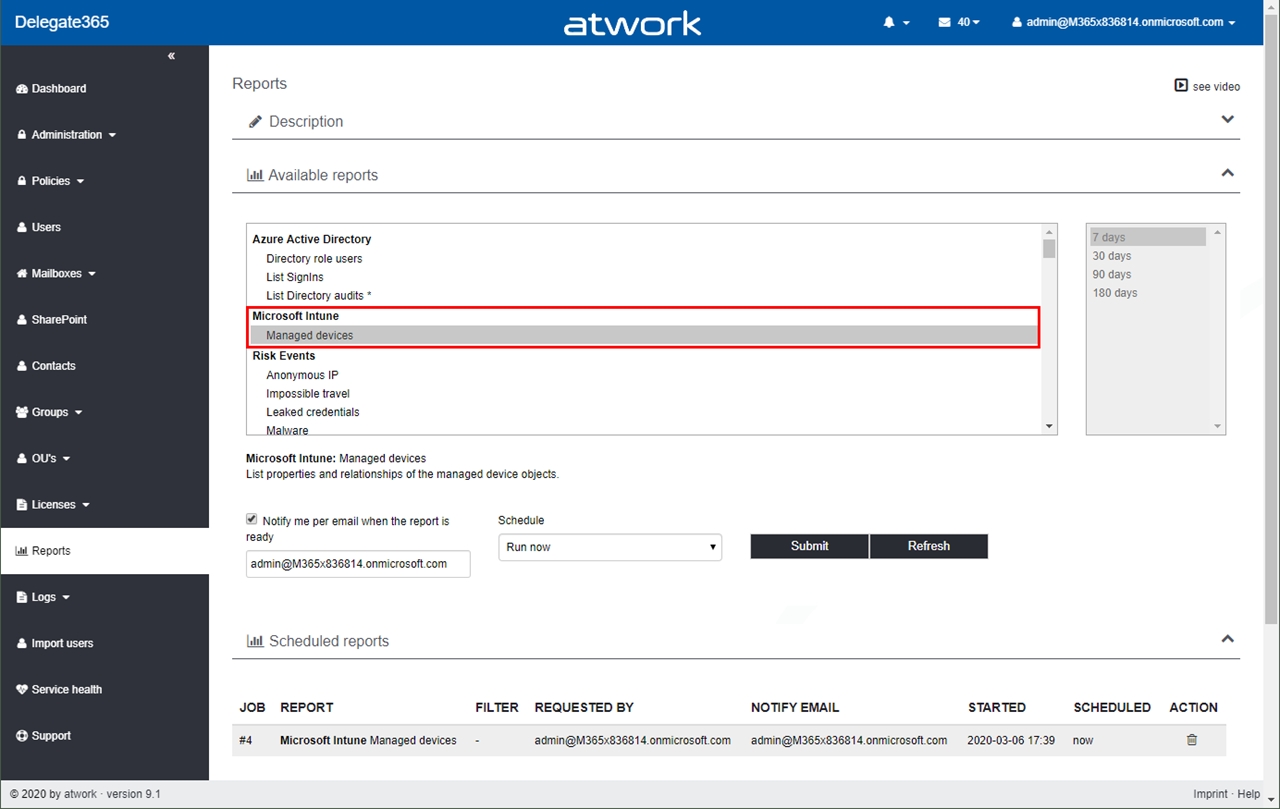This screenshot has height=809, width=1280.
Task: Click the REPORT column header
Action: tap(307, 707)
